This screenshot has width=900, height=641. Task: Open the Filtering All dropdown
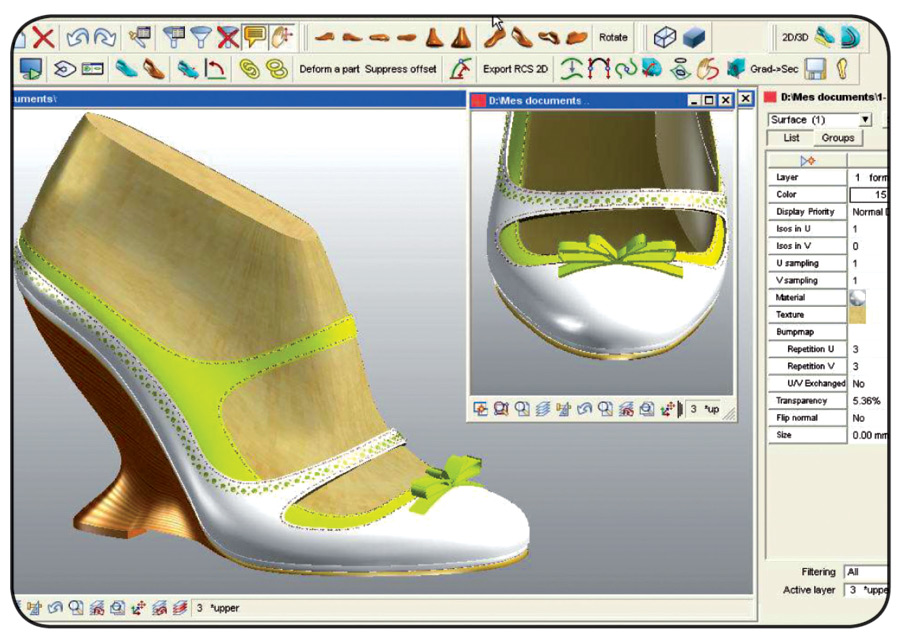pyautogui.click(x=864, y=572)
